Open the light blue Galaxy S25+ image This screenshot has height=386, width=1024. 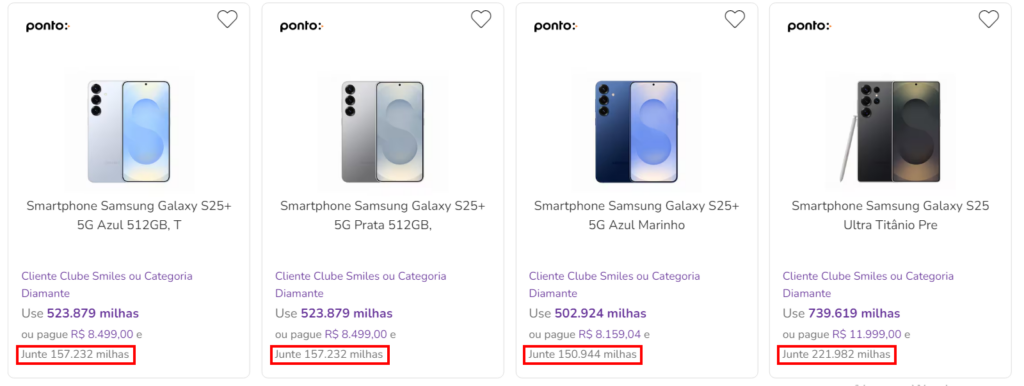point(129,131)
